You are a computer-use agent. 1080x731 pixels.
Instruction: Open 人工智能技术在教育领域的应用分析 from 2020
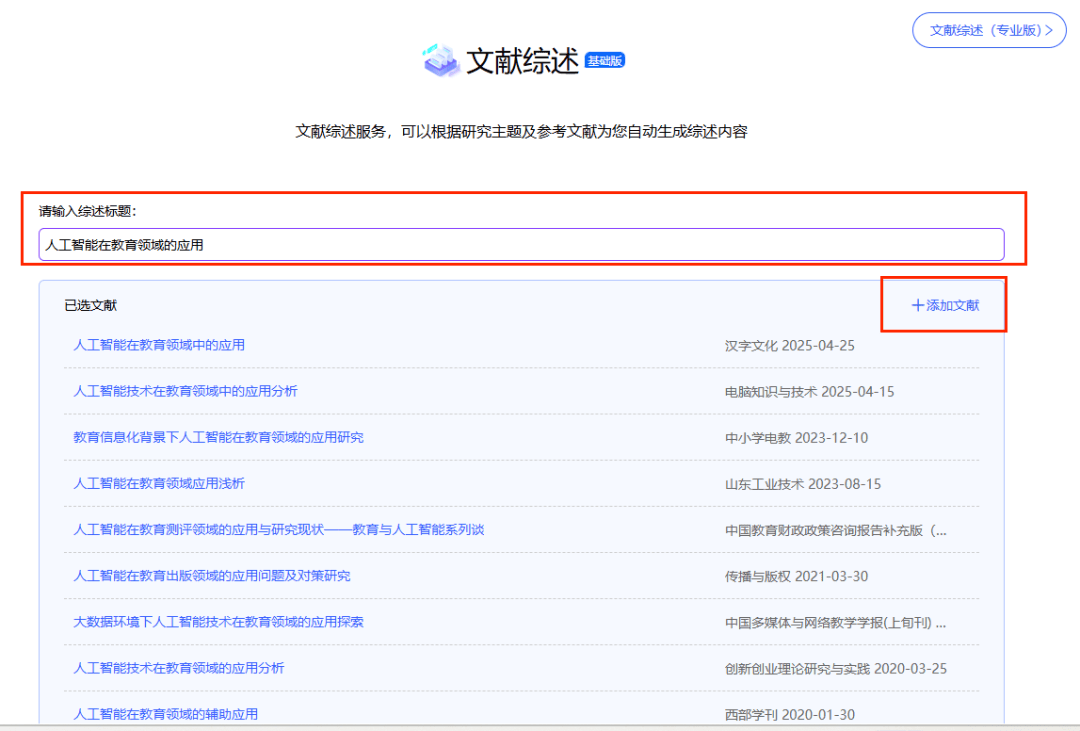[179, 668]
